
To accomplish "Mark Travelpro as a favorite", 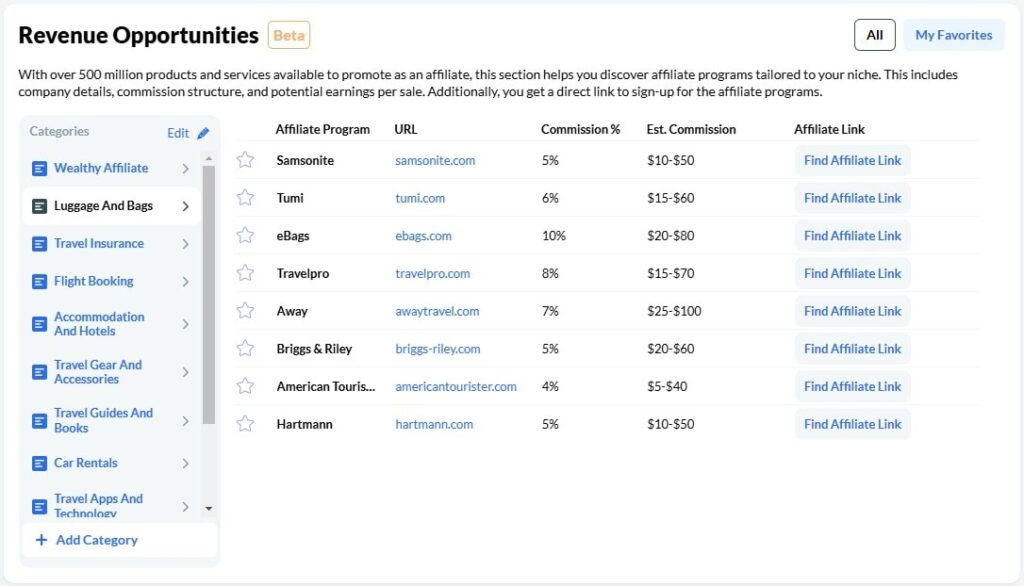I will pyautogui.click(x=245, y=272).
